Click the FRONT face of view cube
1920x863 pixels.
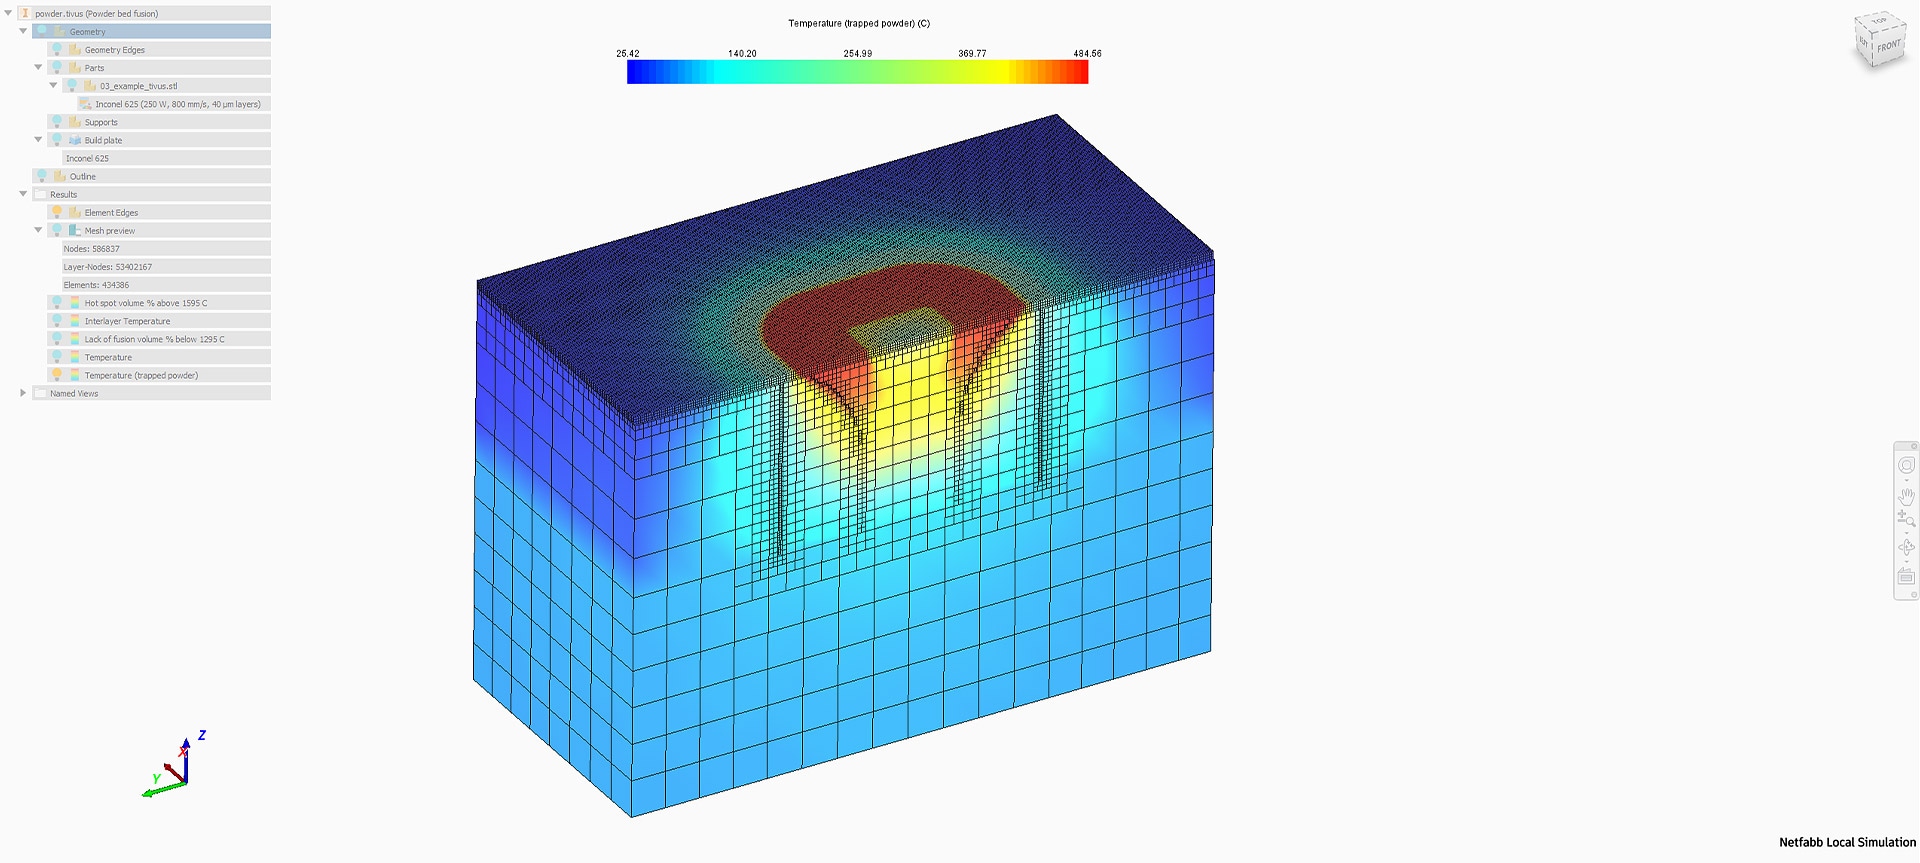click(x=1888, y=46)
